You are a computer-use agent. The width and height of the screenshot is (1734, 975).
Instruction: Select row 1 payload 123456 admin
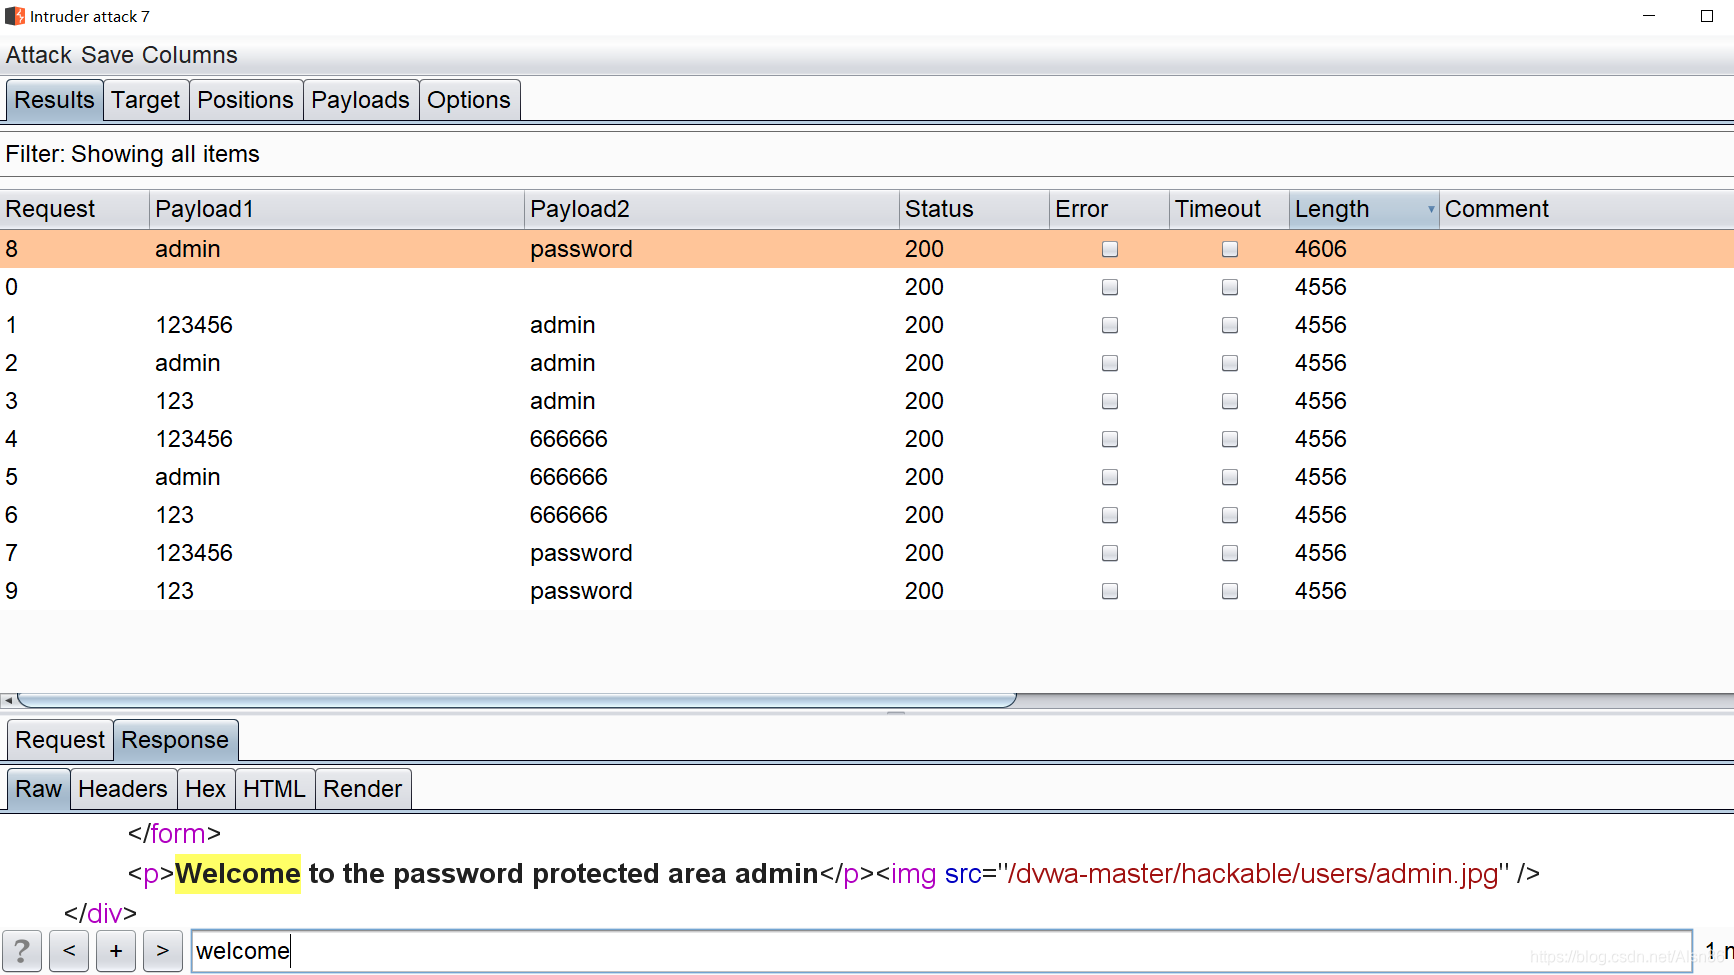tap(867, 325)
